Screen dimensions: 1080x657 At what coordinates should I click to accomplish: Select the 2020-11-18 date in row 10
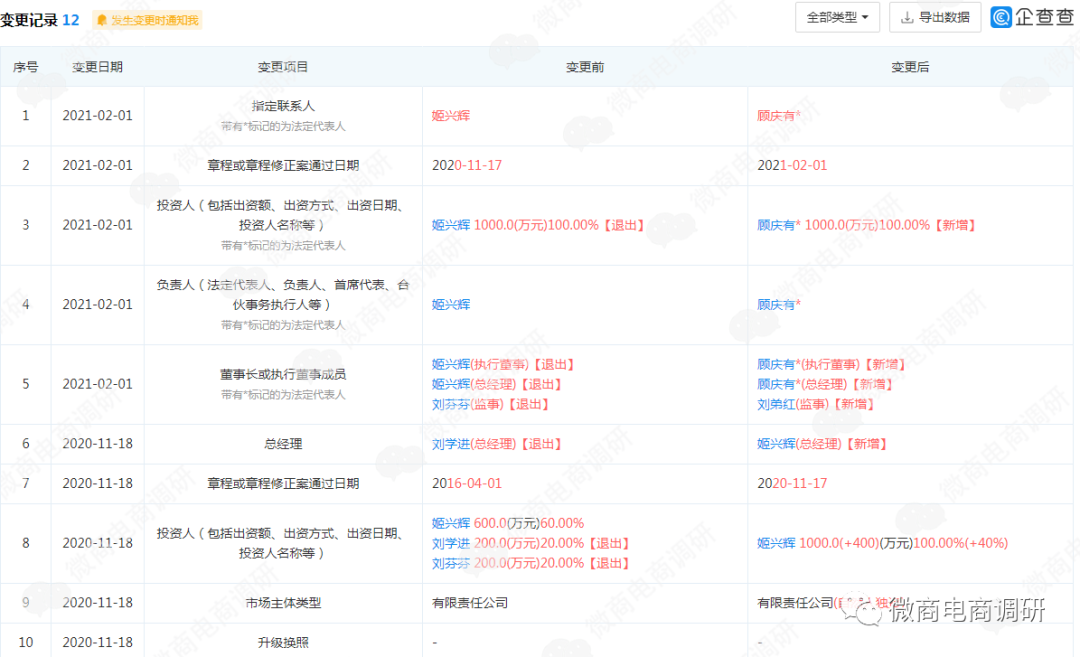[97, 643]
